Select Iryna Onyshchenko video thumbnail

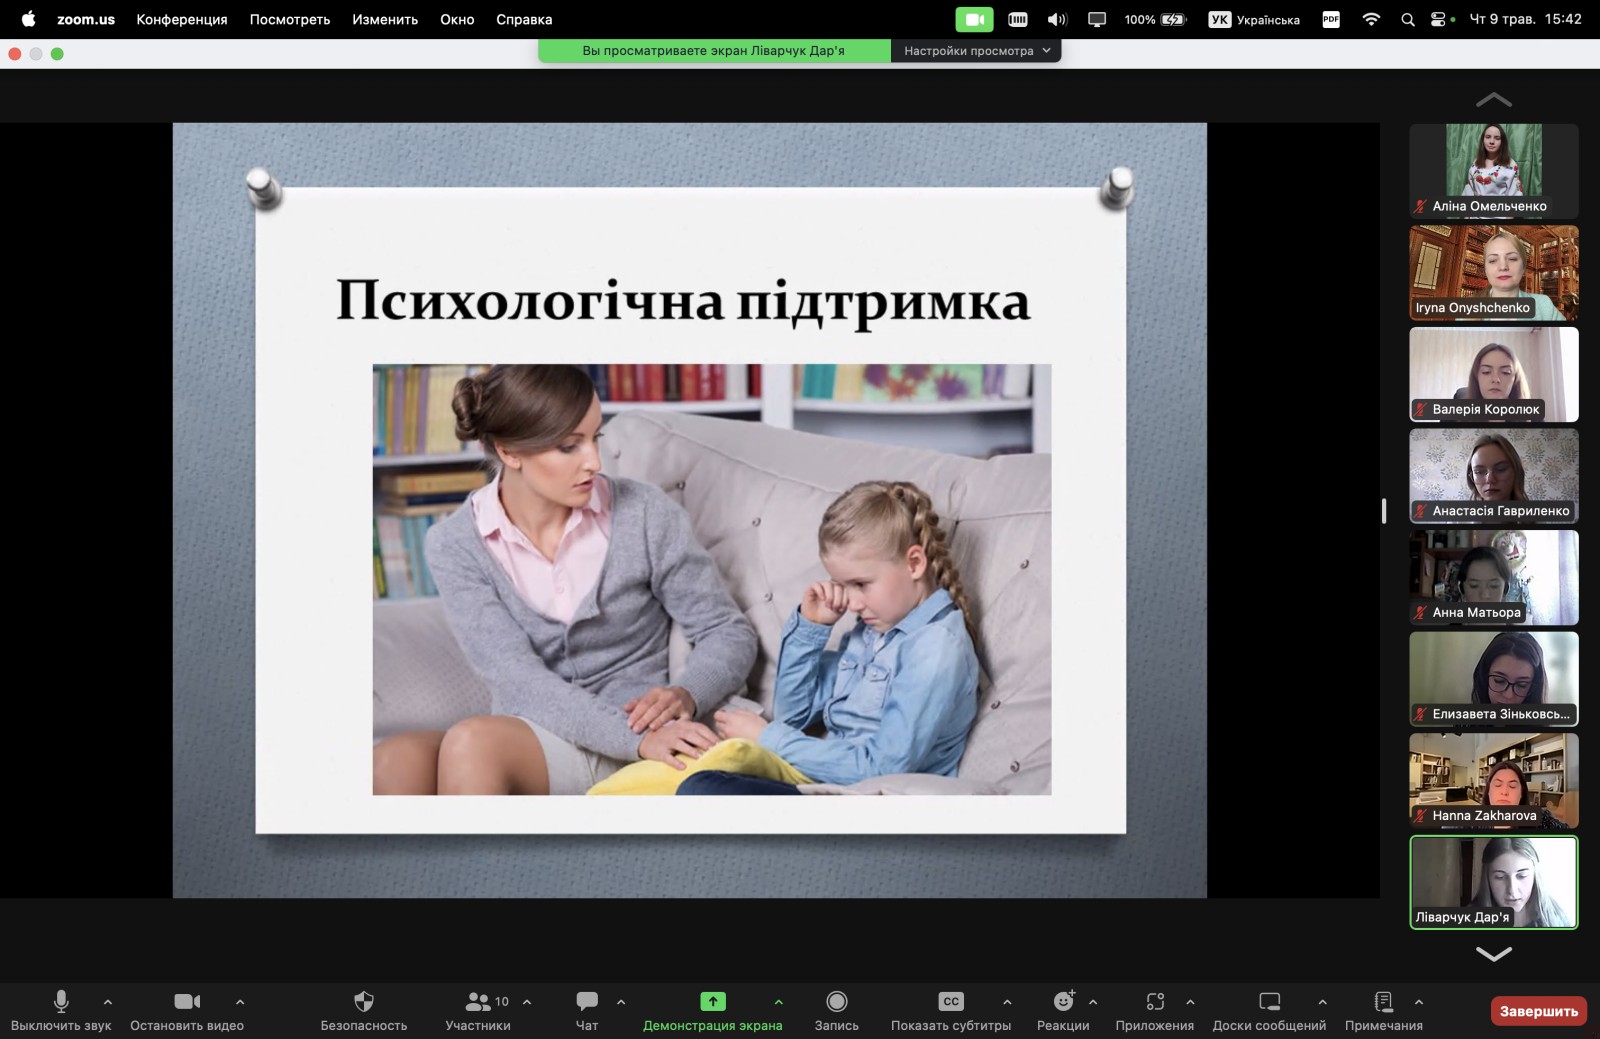pos(1494,273)
